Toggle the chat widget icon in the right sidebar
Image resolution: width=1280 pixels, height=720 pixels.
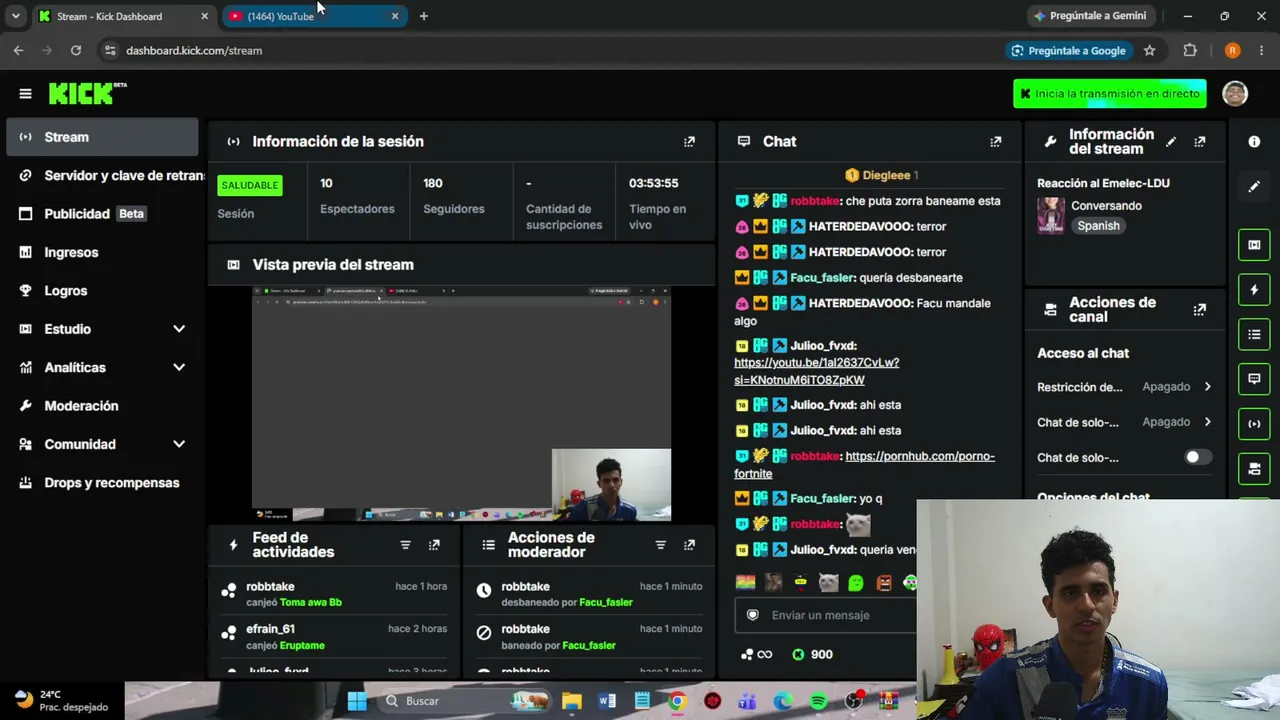pos(1254,379)
